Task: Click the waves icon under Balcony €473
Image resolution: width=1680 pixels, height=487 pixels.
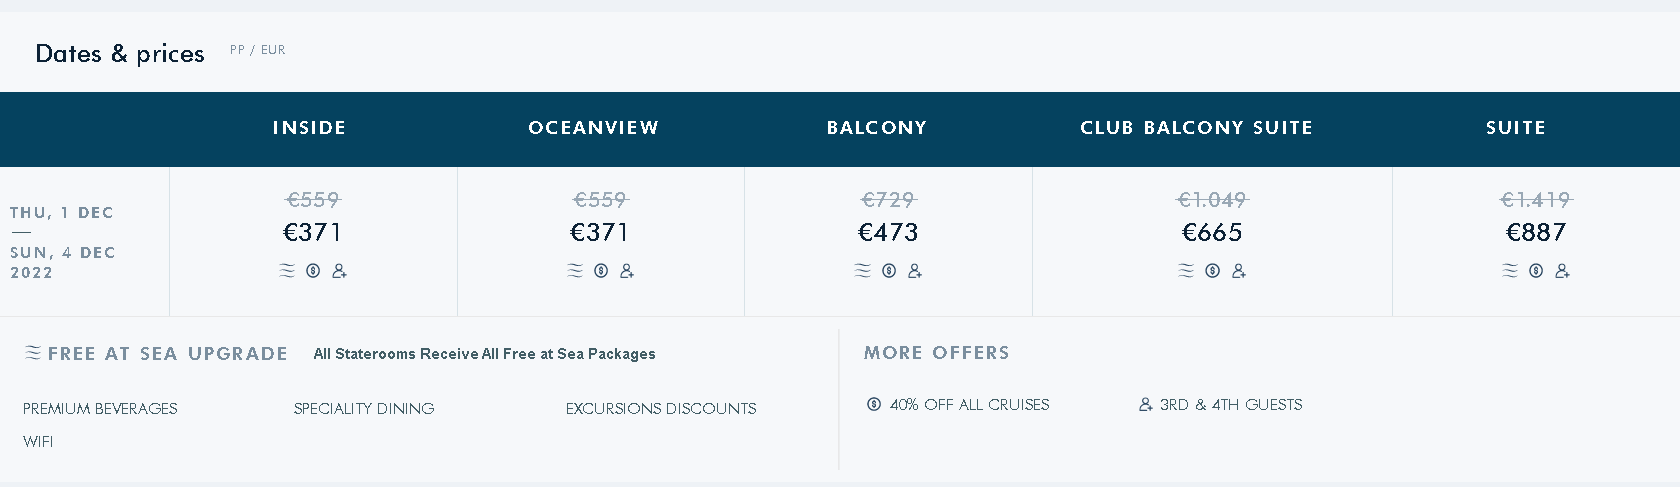Action: pos(863,271)
